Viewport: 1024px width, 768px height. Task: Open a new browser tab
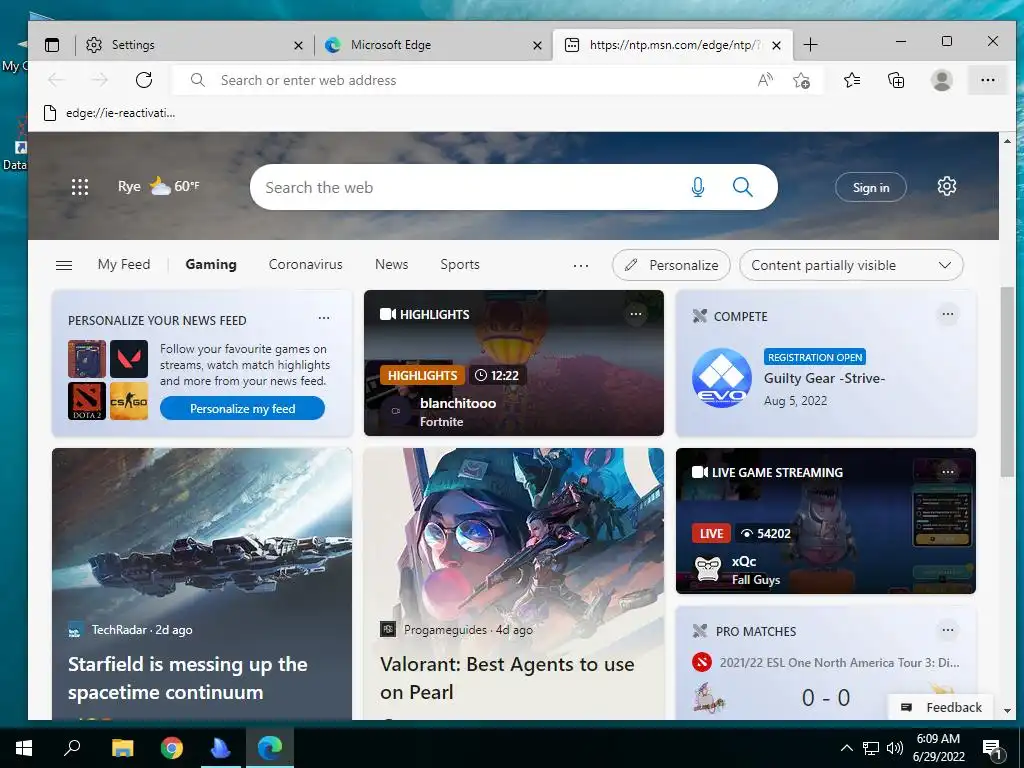810,44
